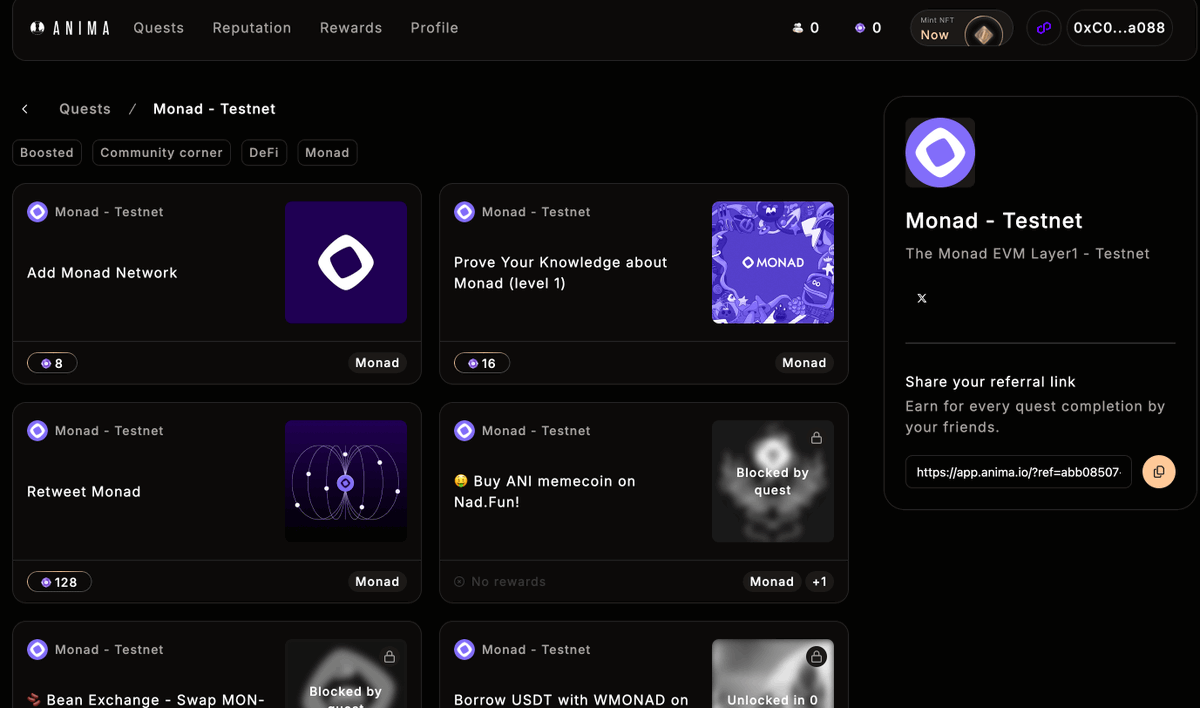Click the Quests breadcrumb link

(x=85, y=109)
